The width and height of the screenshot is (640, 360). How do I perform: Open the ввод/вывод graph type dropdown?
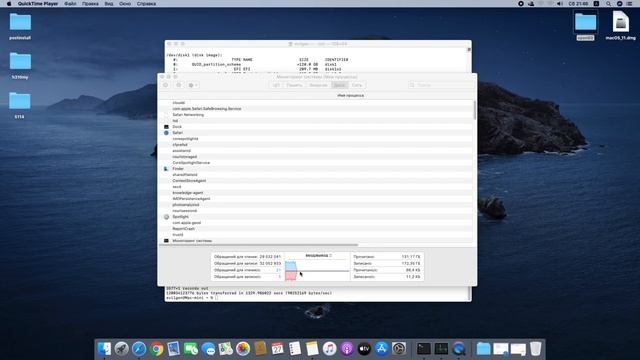tap(319, 256)
